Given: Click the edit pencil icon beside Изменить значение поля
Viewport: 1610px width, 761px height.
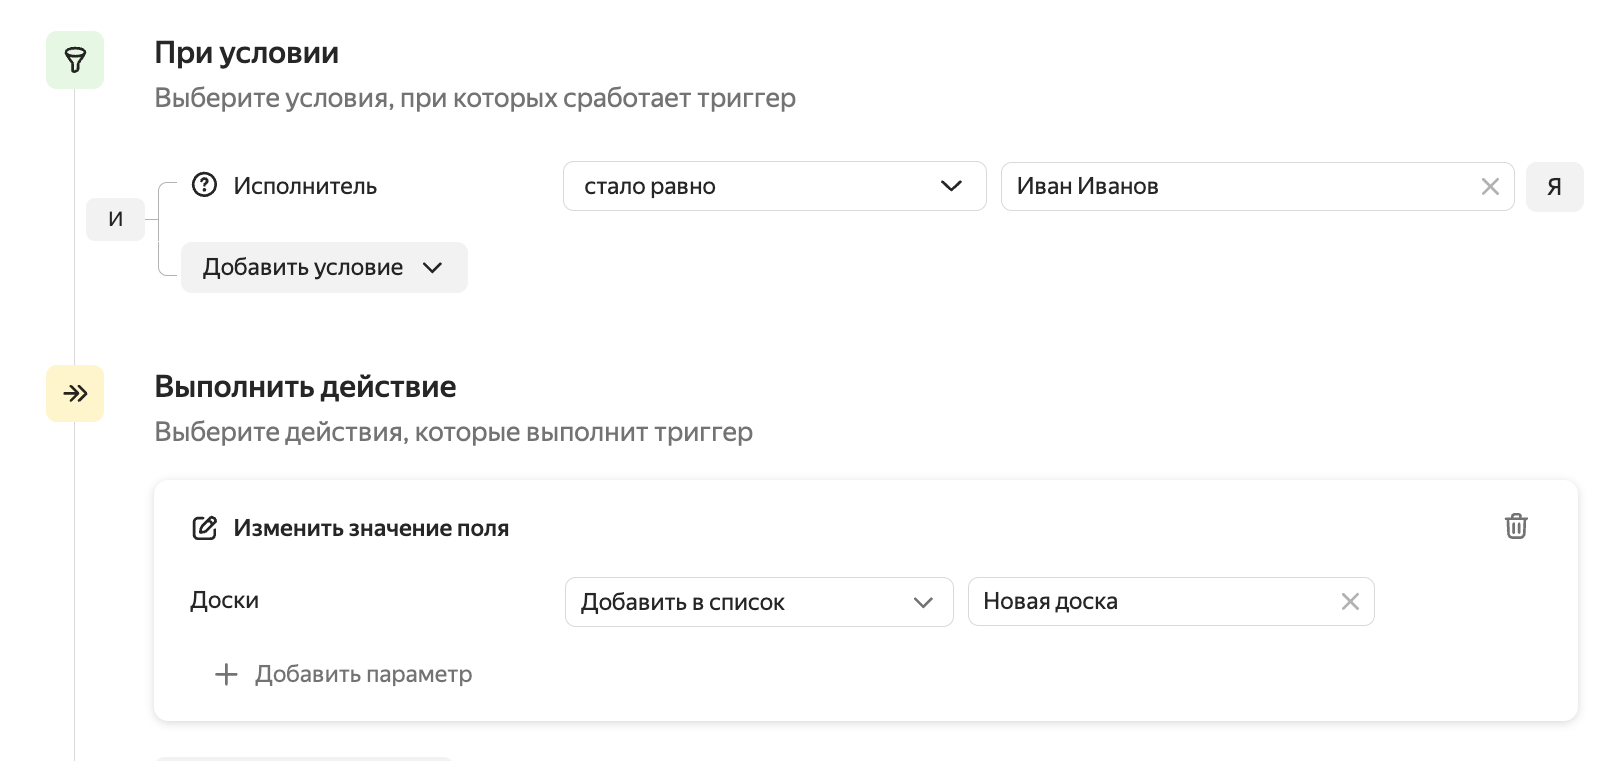Looking at the screenshot, I should (204, 528).
